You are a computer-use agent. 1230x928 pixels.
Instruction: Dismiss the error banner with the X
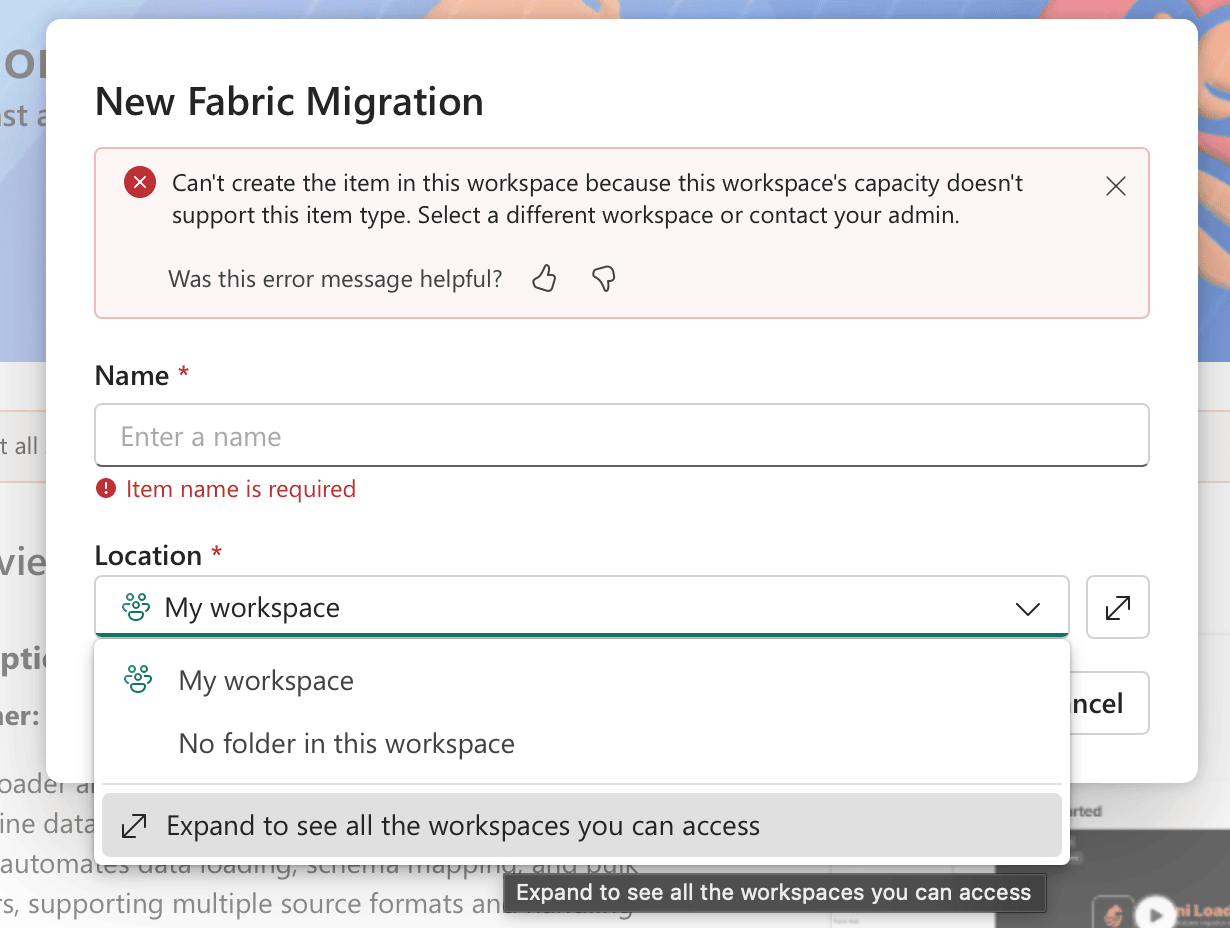[1116, 186]
